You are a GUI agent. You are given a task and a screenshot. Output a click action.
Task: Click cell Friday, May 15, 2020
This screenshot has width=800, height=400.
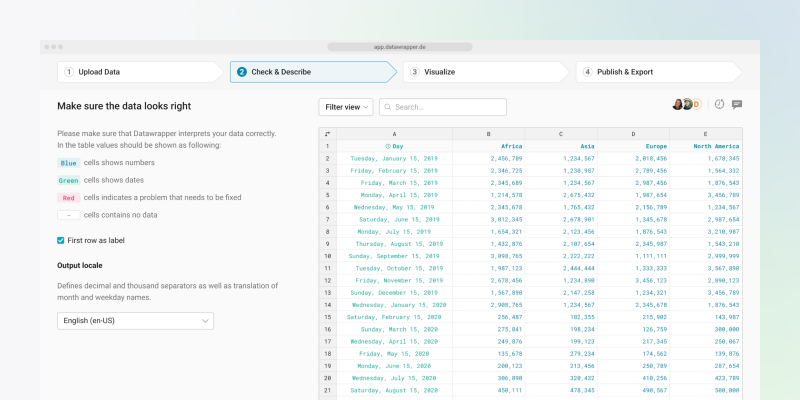click(394, 354)
